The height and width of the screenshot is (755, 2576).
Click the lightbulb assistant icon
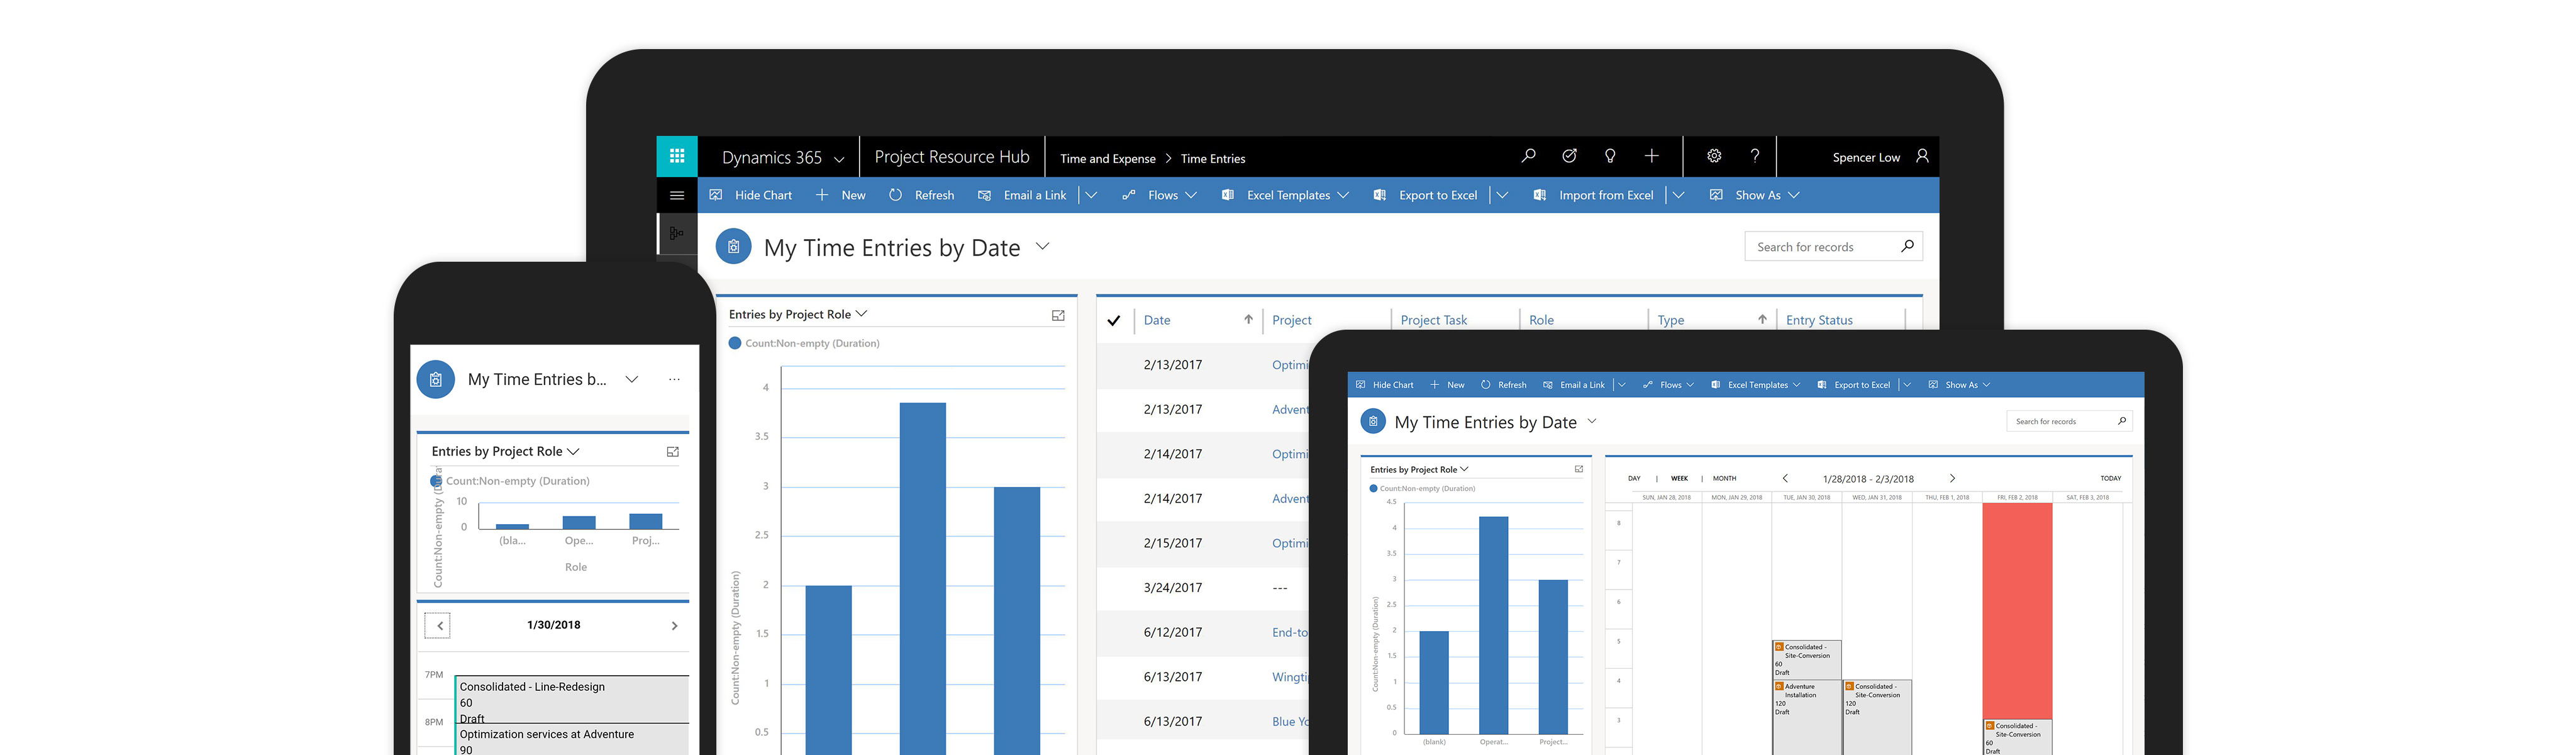coord(1610,156)
